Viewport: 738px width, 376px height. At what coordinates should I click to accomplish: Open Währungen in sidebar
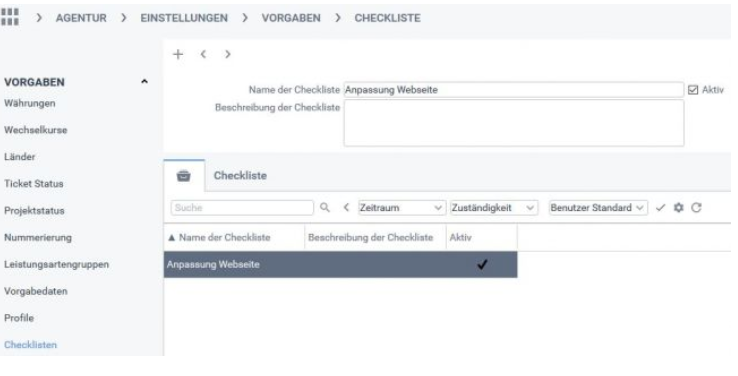point(30,103)
